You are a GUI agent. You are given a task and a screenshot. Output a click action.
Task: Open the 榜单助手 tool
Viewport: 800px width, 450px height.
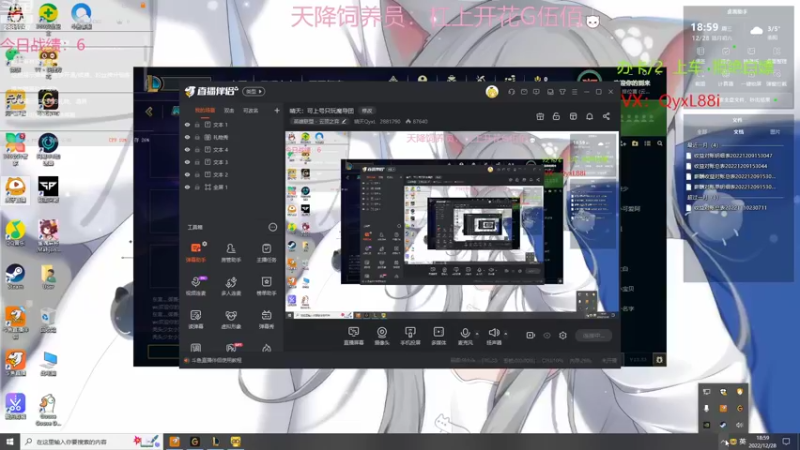pyautogui.click(x=266, y=286)
